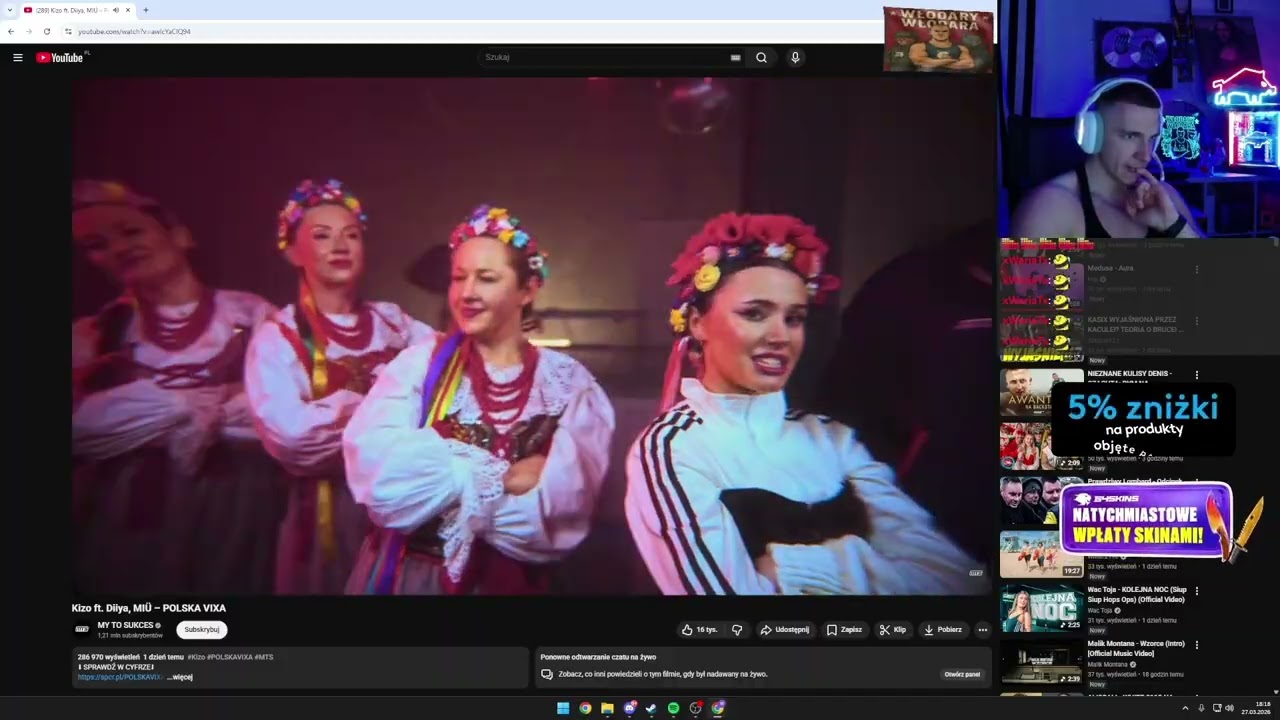Screen dimensions: 1280x720
Task: Open the YouTube hamburger guide menu
Action: tap(17, 58)
